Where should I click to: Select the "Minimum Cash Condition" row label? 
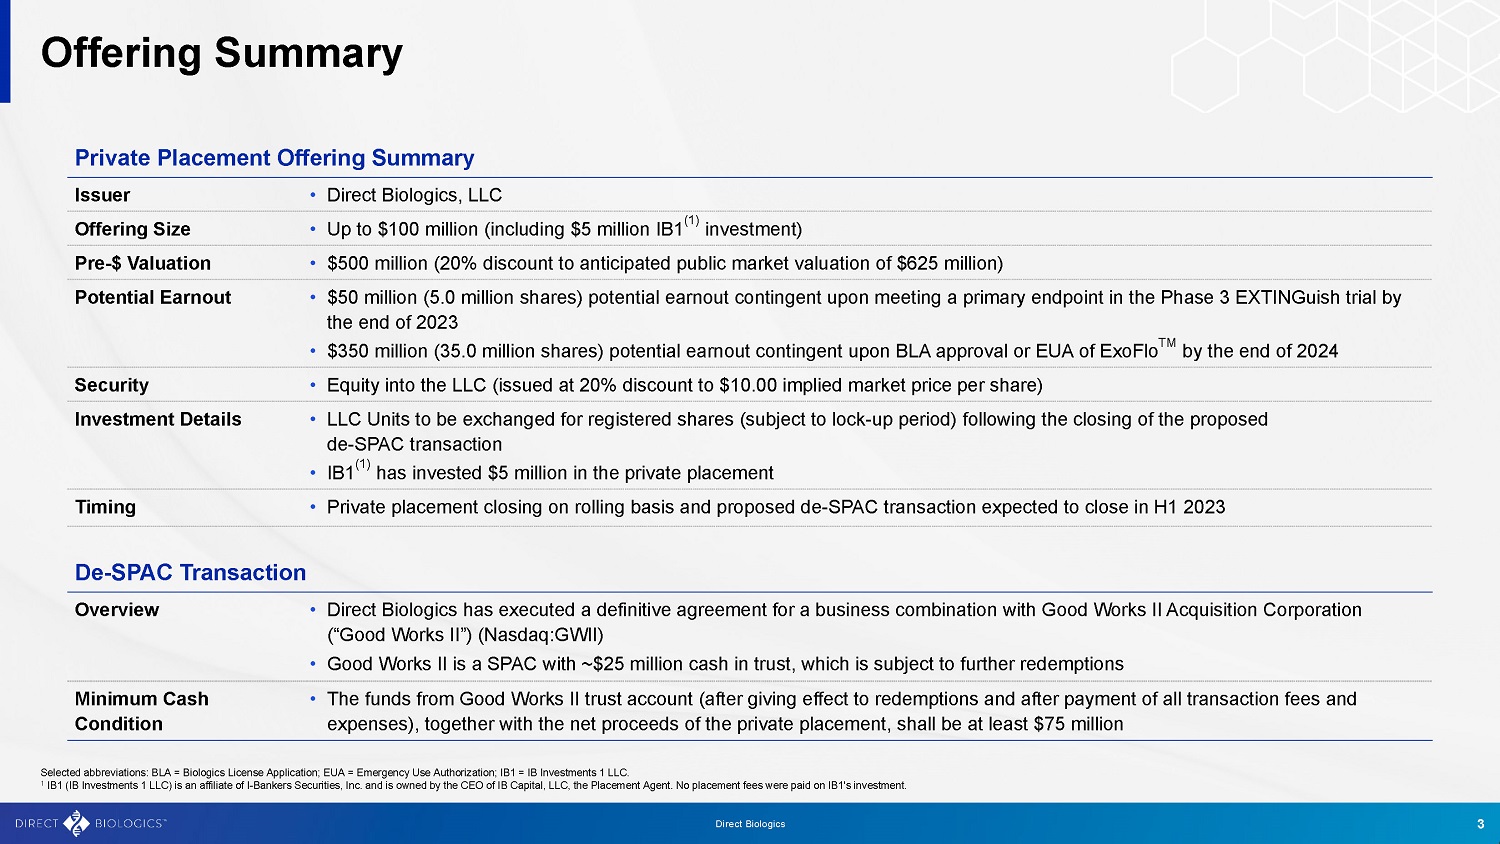[x=141, y=711]
